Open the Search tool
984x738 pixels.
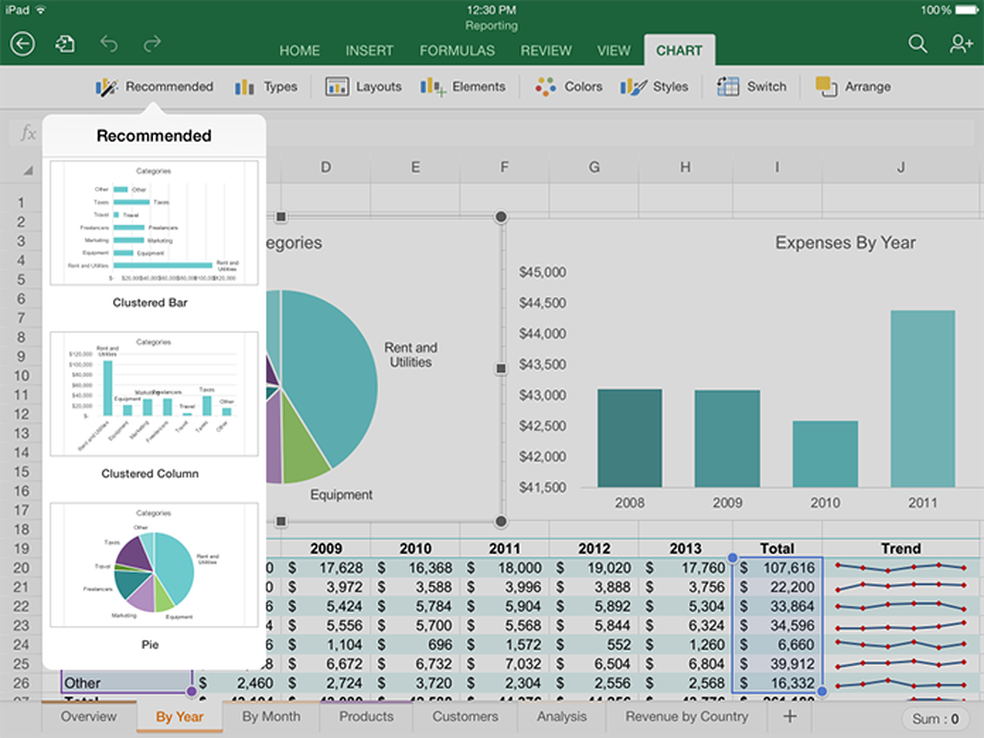(x=917, y=44)
